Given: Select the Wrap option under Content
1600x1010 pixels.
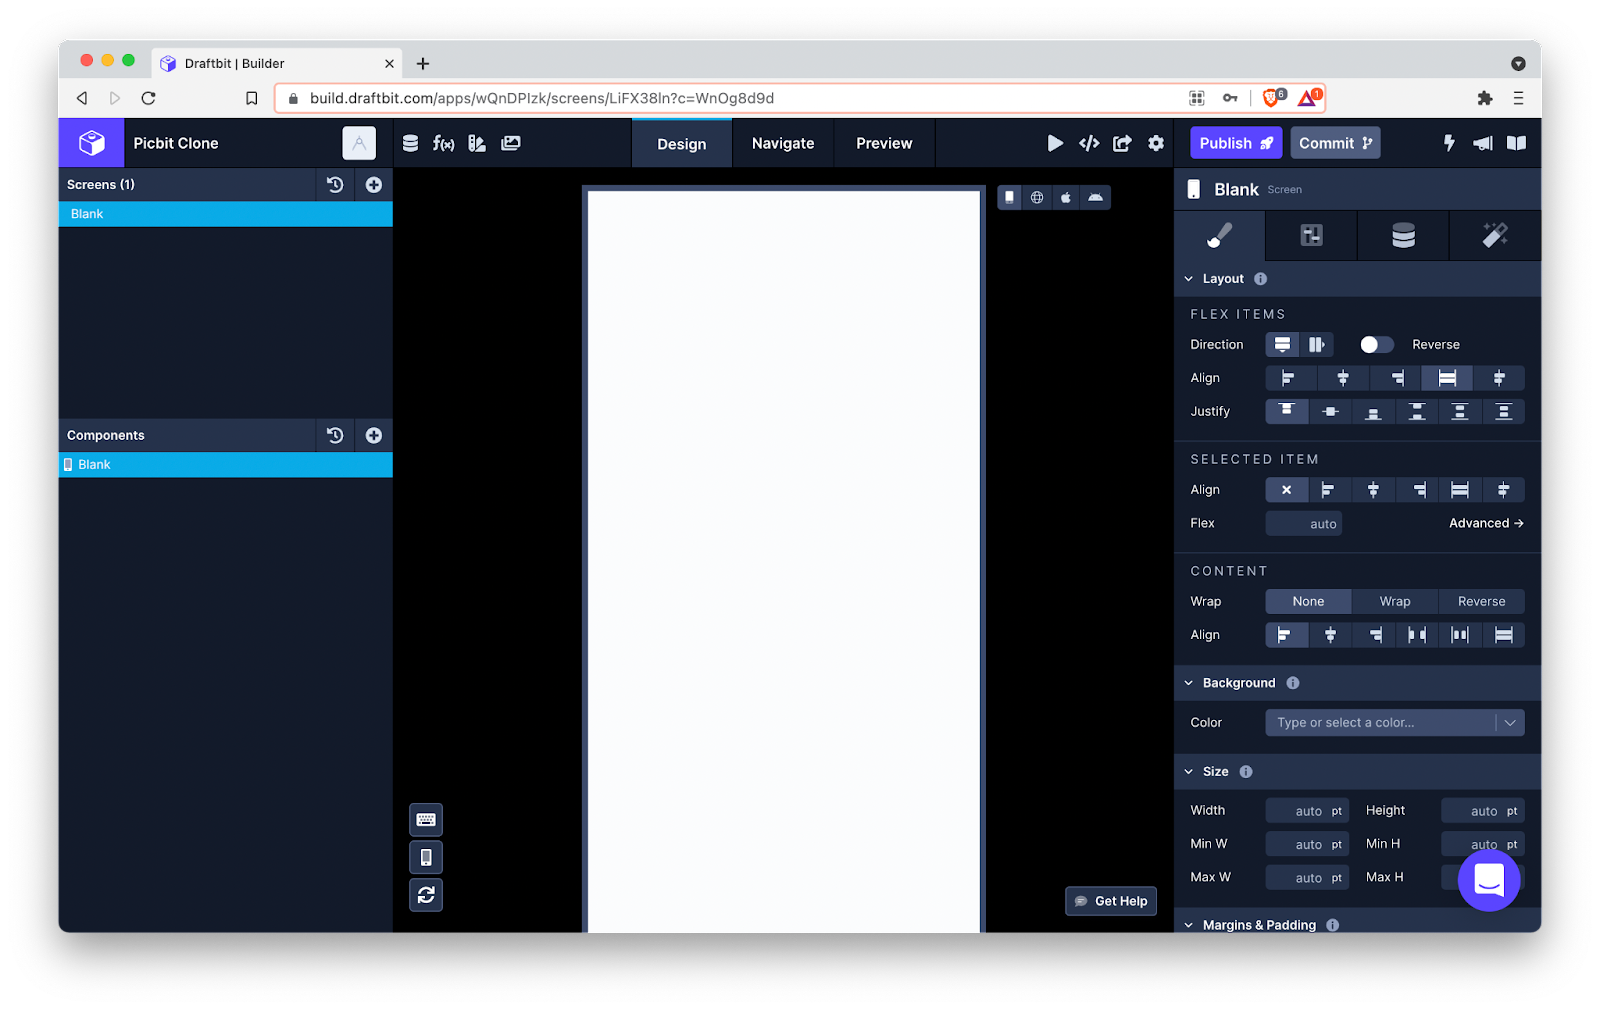Looking at the screenshot, I should point(1394,601).
